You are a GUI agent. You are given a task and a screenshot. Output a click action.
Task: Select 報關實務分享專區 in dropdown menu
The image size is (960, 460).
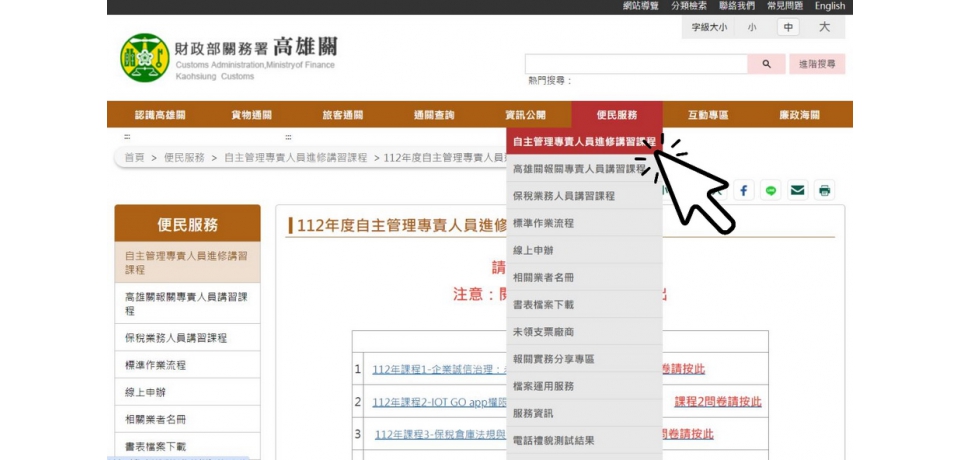pyautogui.click(x=584, y=359)
